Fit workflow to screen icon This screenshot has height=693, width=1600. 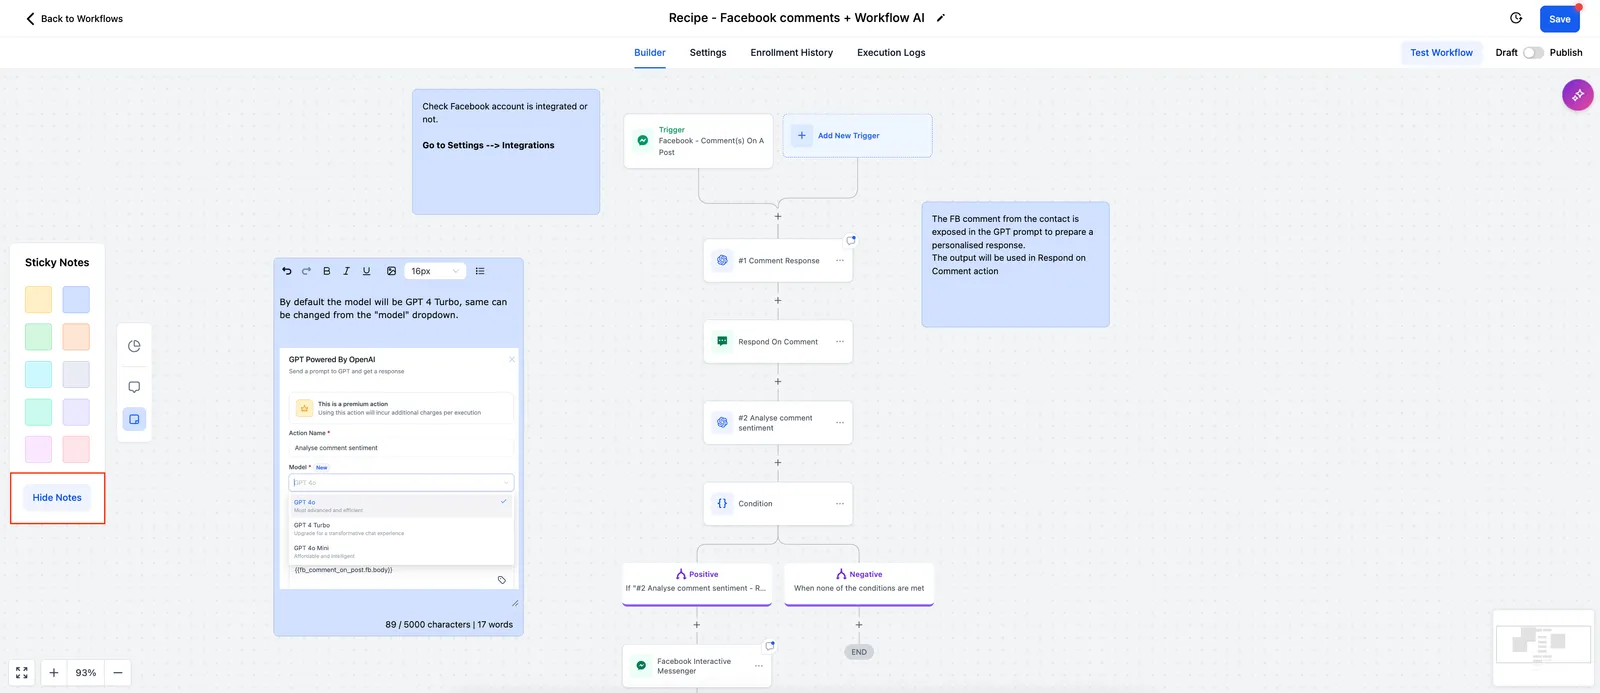(22, 673)
